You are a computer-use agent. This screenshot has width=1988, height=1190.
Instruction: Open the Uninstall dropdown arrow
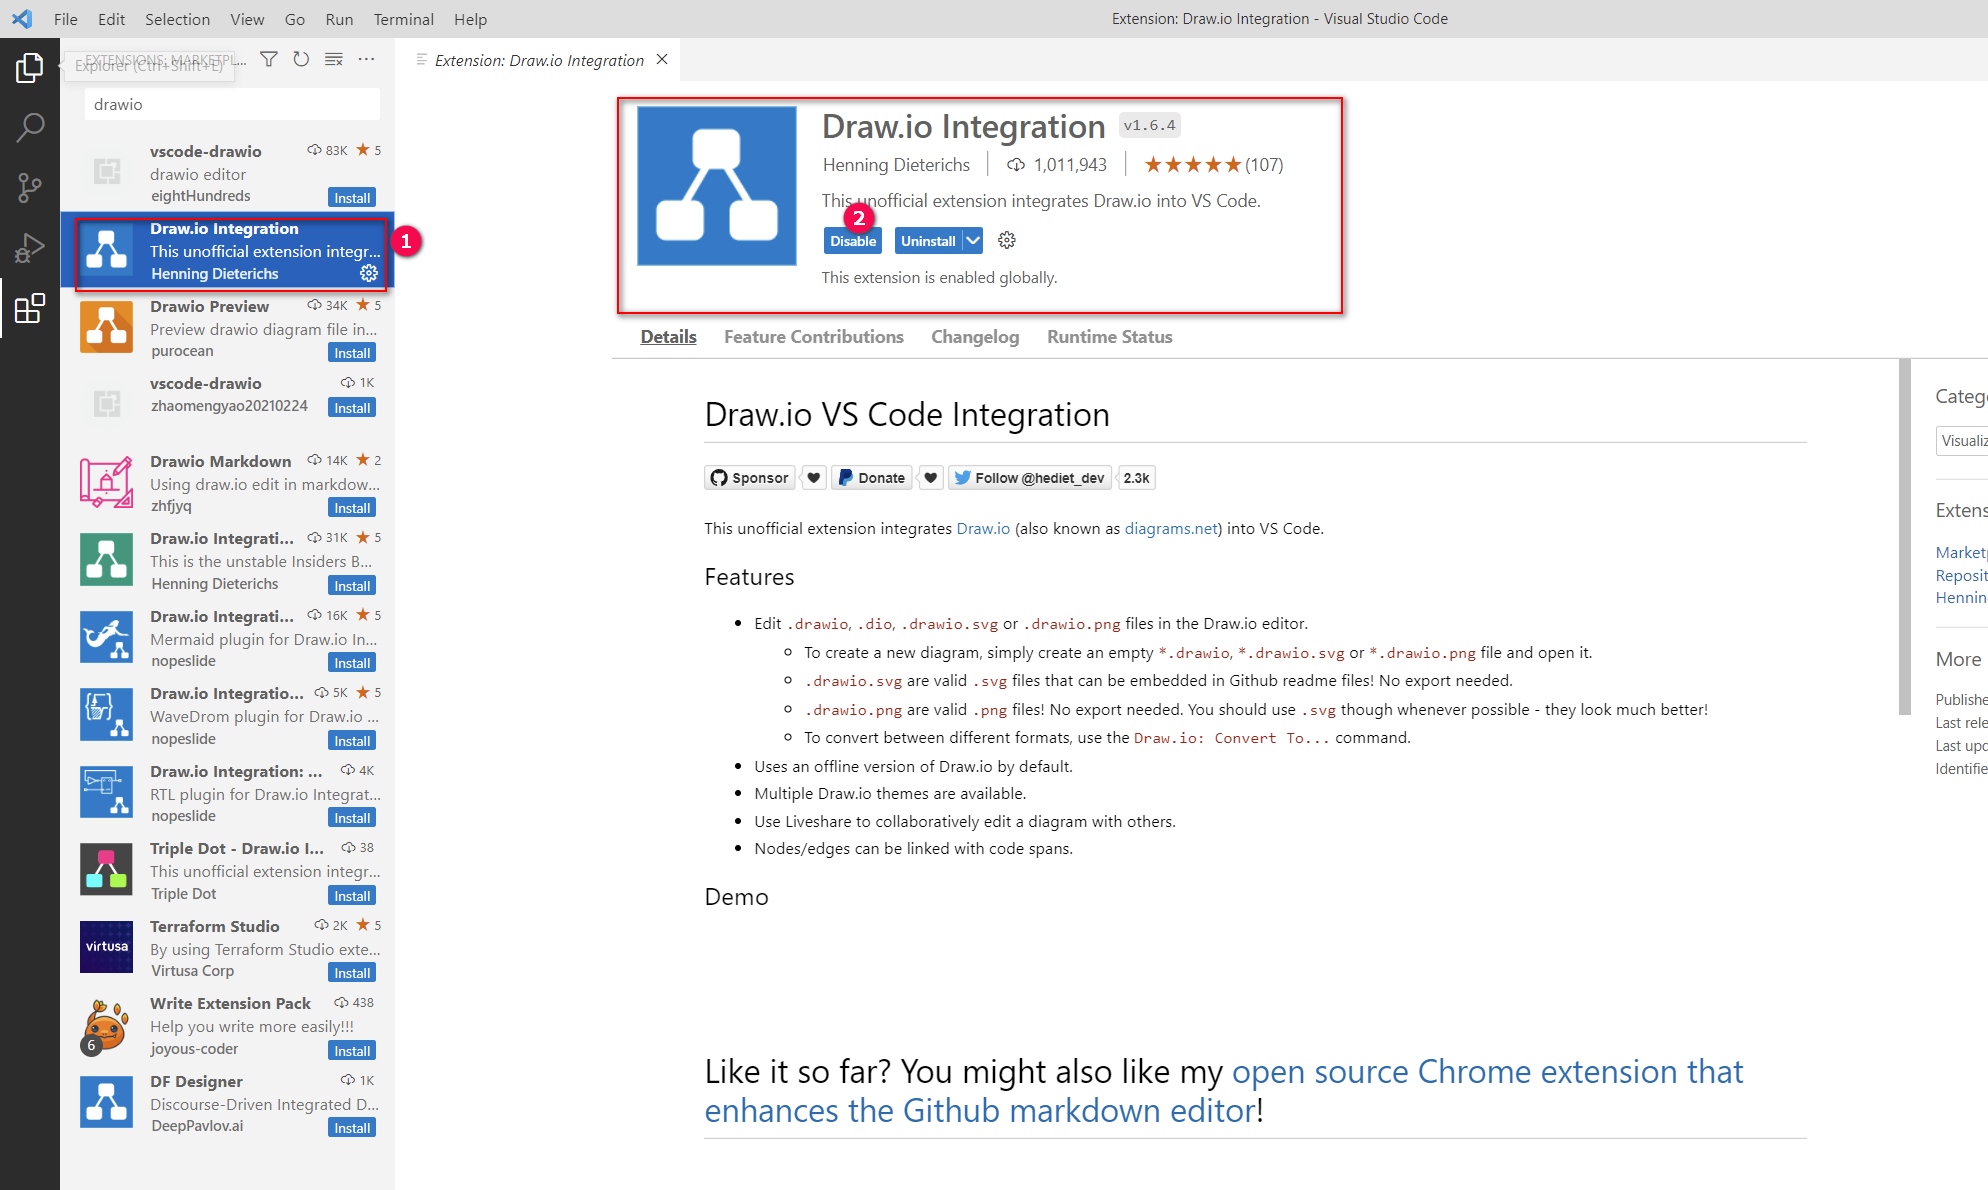pos(972,240)
